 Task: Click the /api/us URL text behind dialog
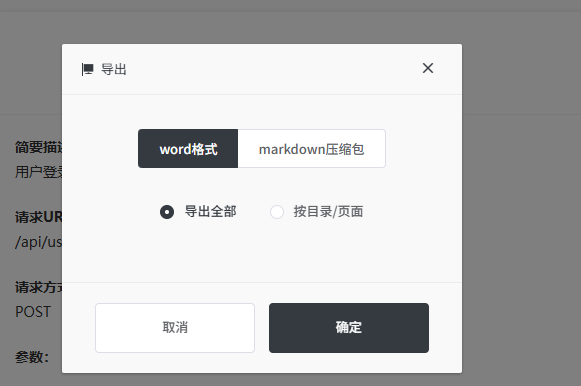point(39,242)
